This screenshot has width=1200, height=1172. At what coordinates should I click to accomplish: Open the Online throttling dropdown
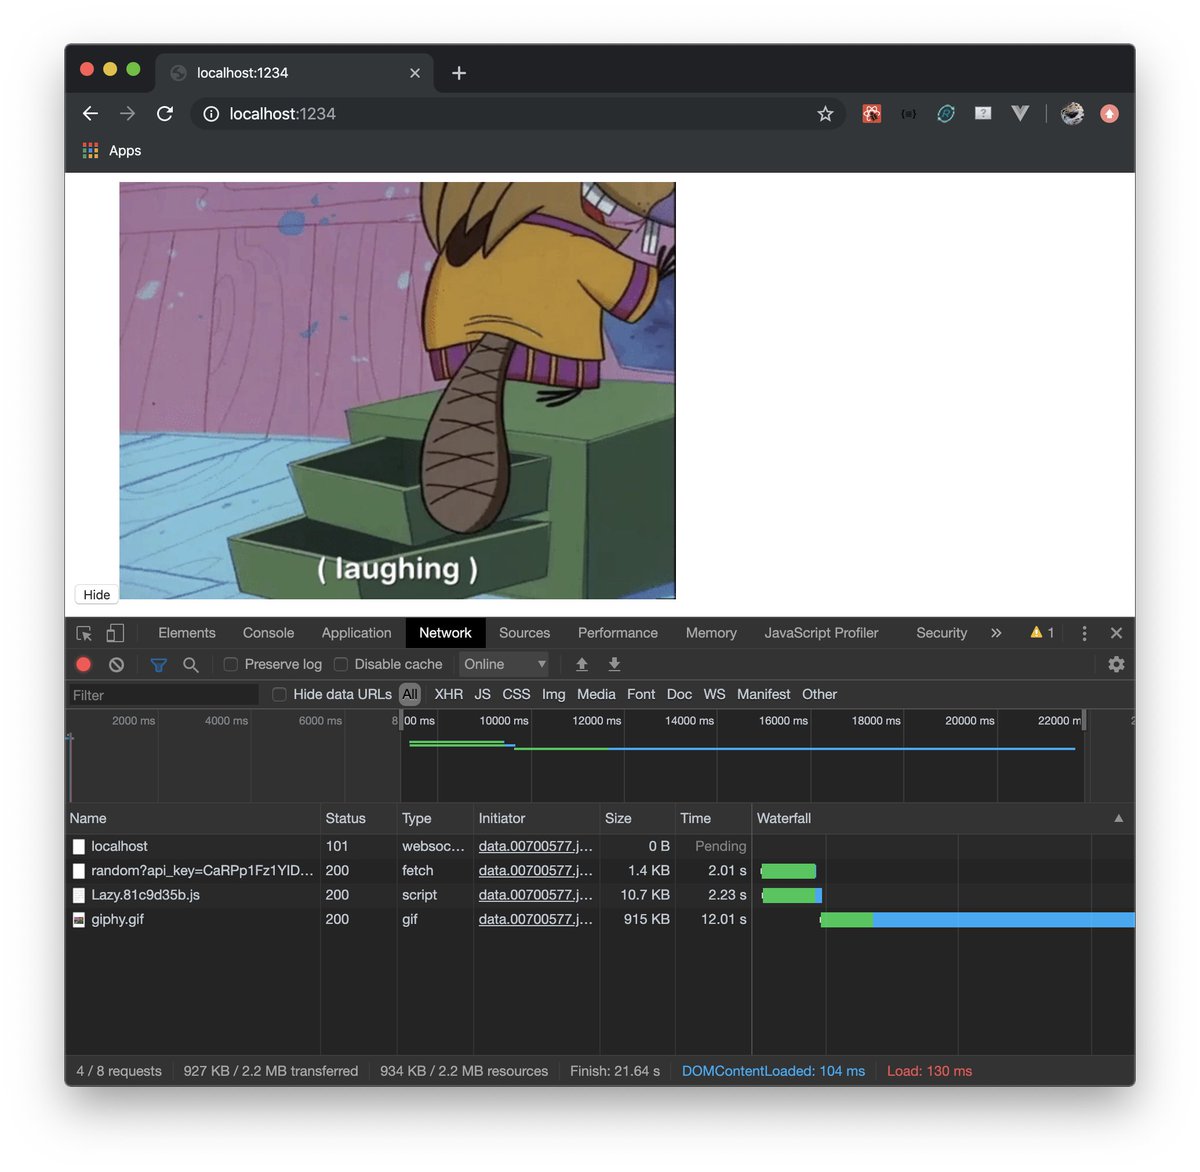504,663
